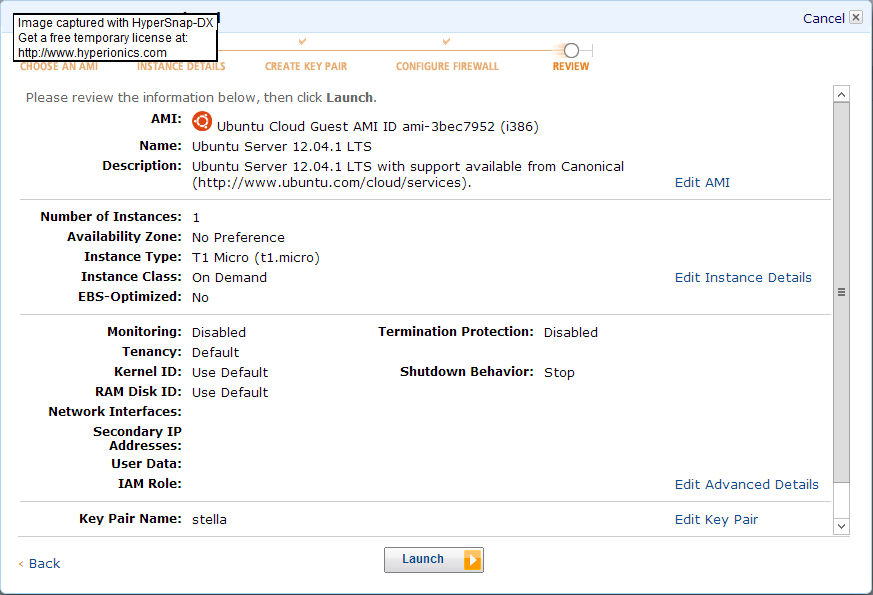Click shutdown behavior value 'Stop'
The image size is (873, 595).
click(559, 372)
